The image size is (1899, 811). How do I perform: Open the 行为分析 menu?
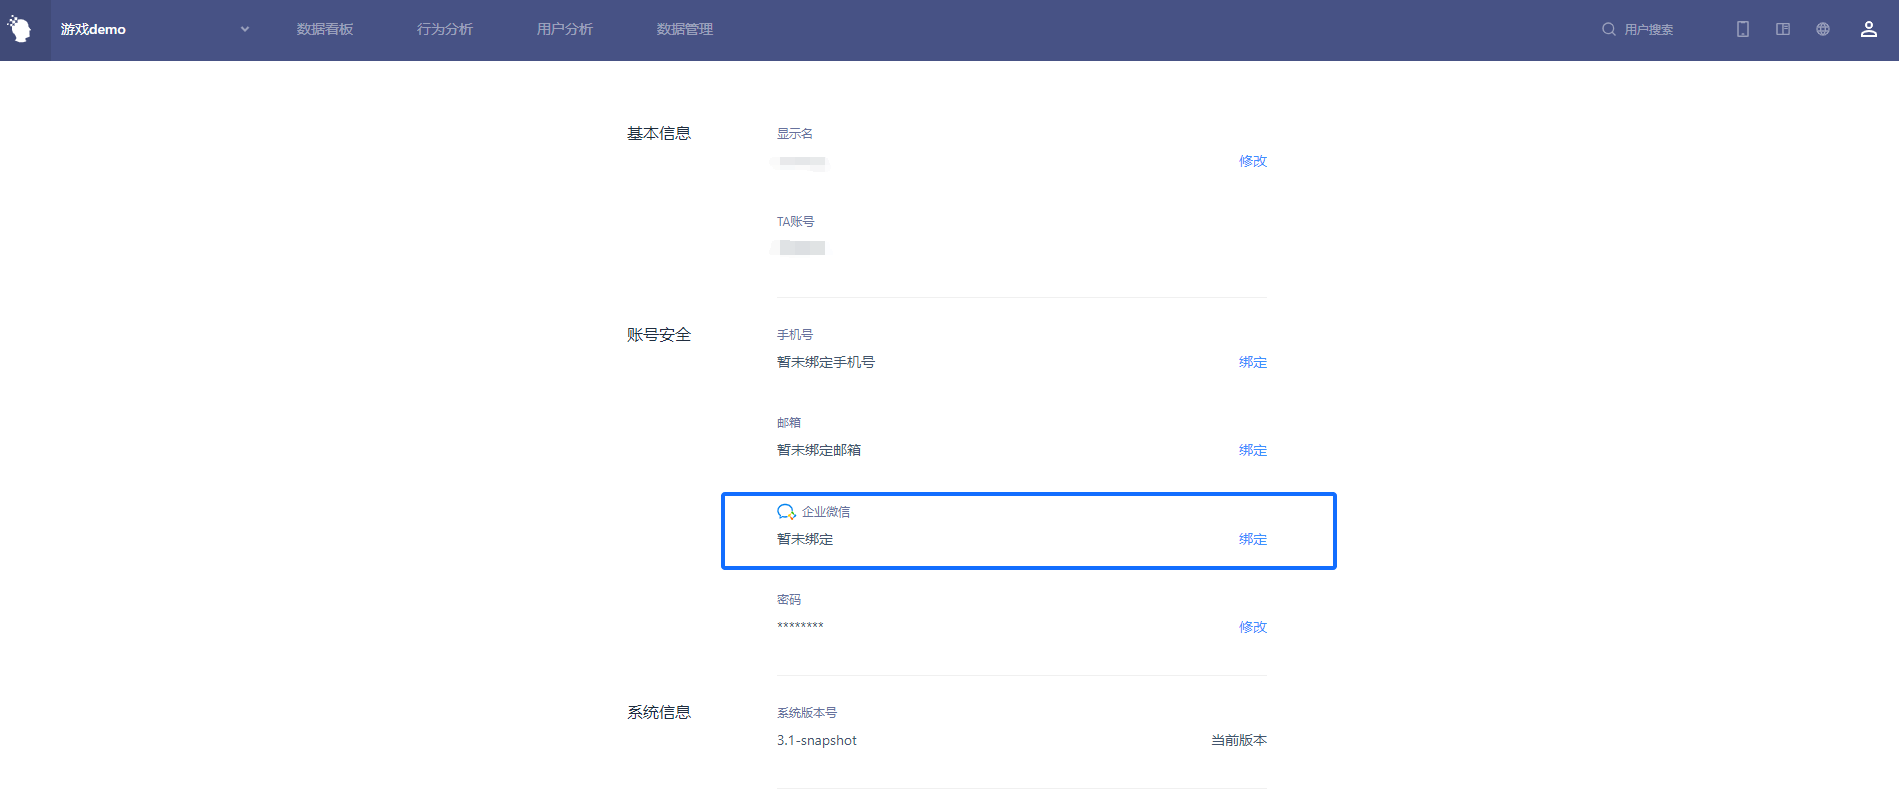[445, 30]
